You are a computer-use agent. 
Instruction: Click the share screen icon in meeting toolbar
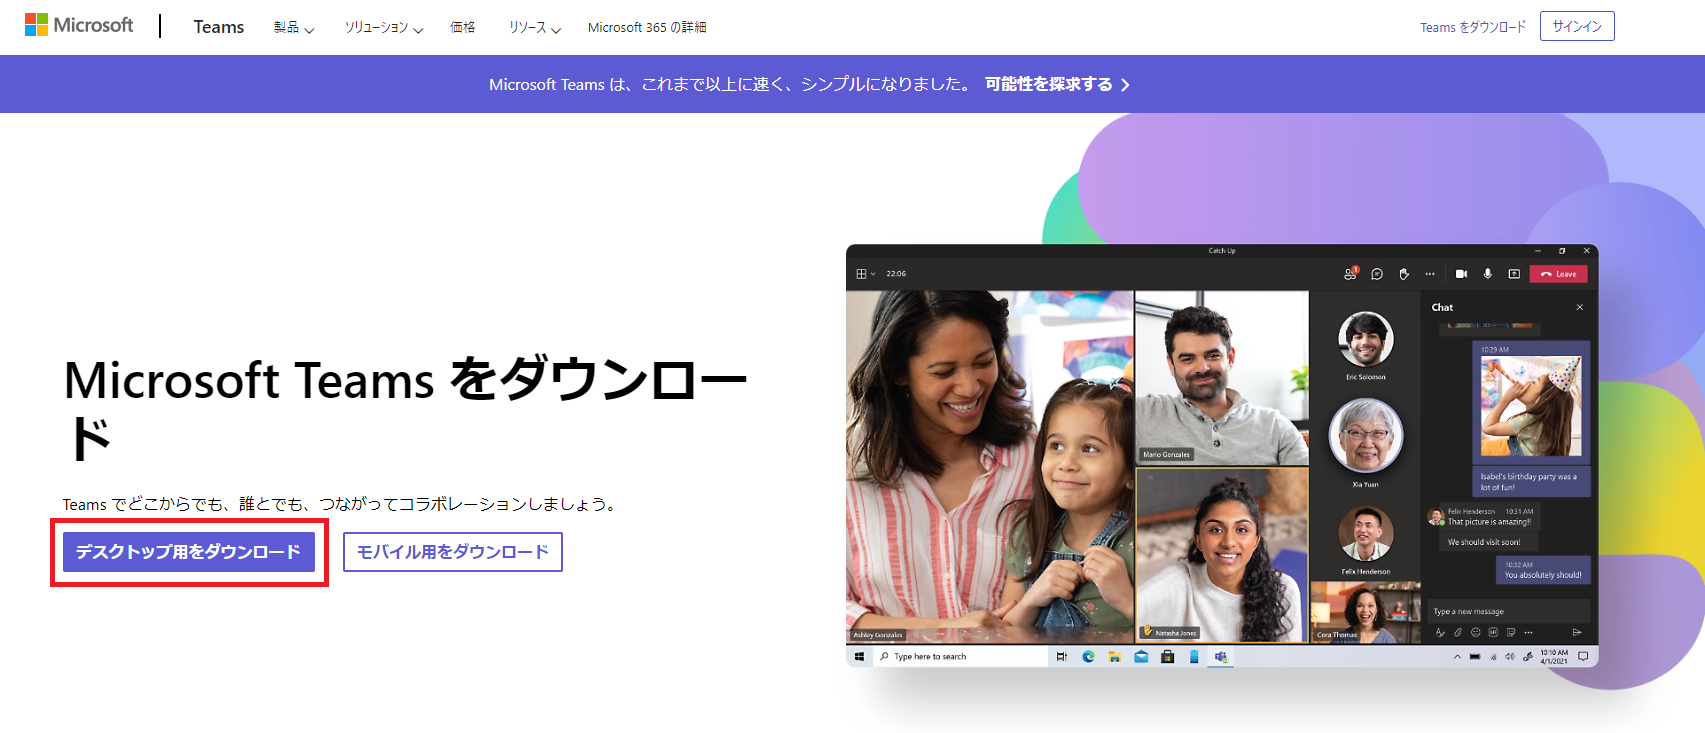(x=1514, y=274)
